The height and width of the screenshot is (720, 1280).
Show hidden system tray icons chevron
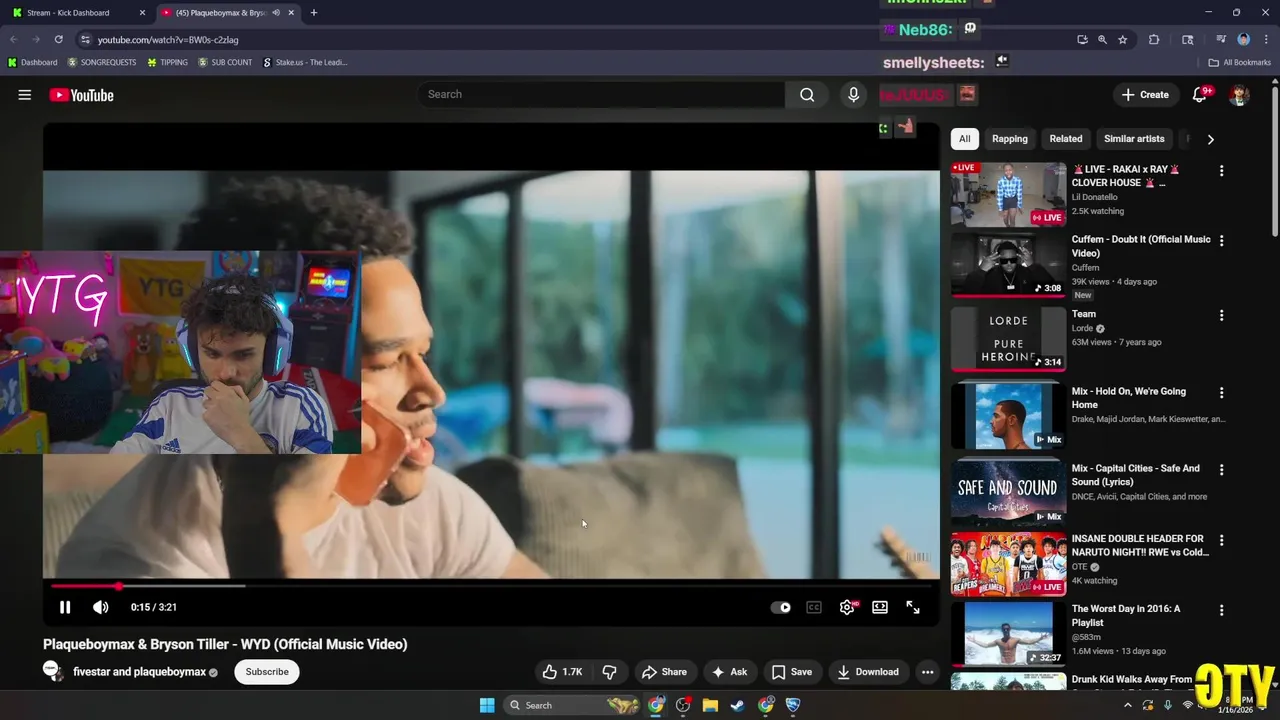[x=1128, y=705]
